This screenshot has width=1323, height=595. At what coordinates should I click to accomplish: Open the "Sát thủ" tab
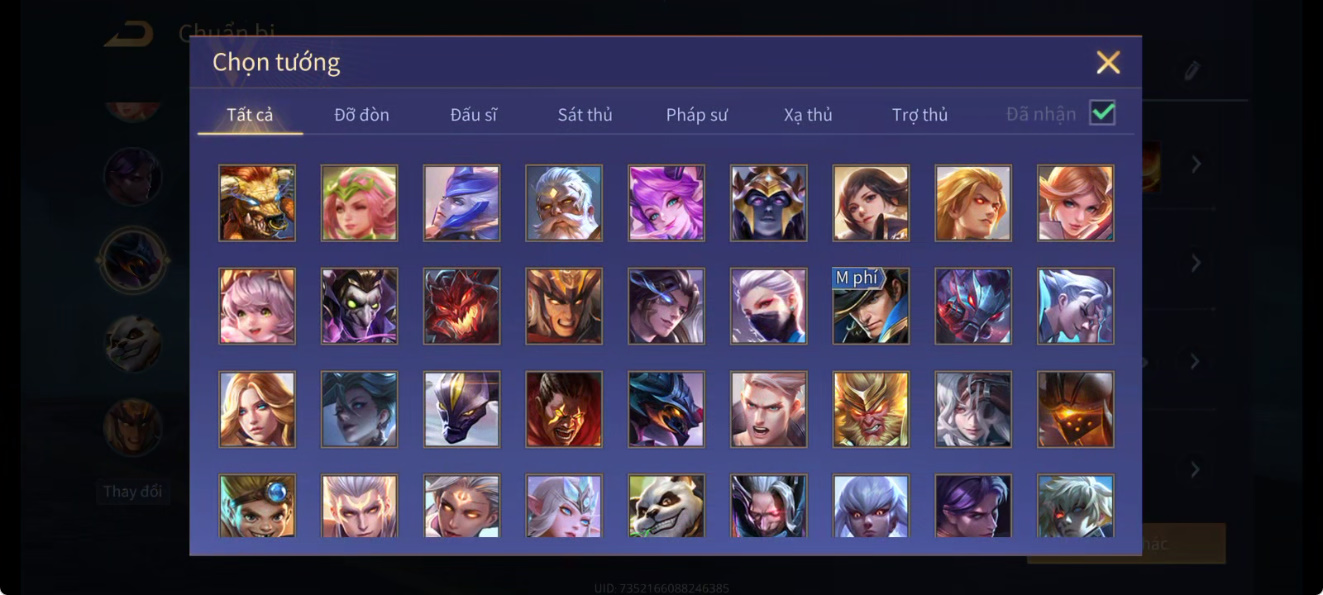585,115
